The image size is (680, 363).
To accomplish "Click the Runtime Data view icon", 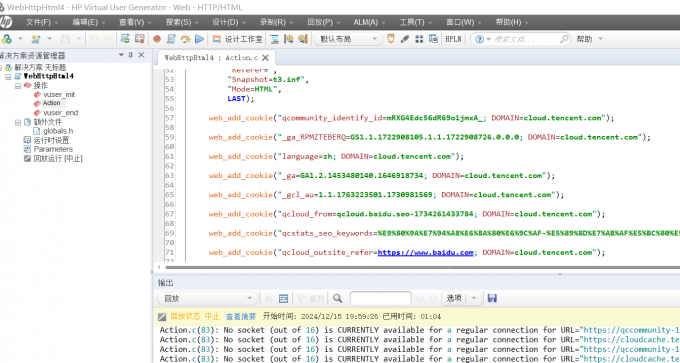I will [303, 39].
